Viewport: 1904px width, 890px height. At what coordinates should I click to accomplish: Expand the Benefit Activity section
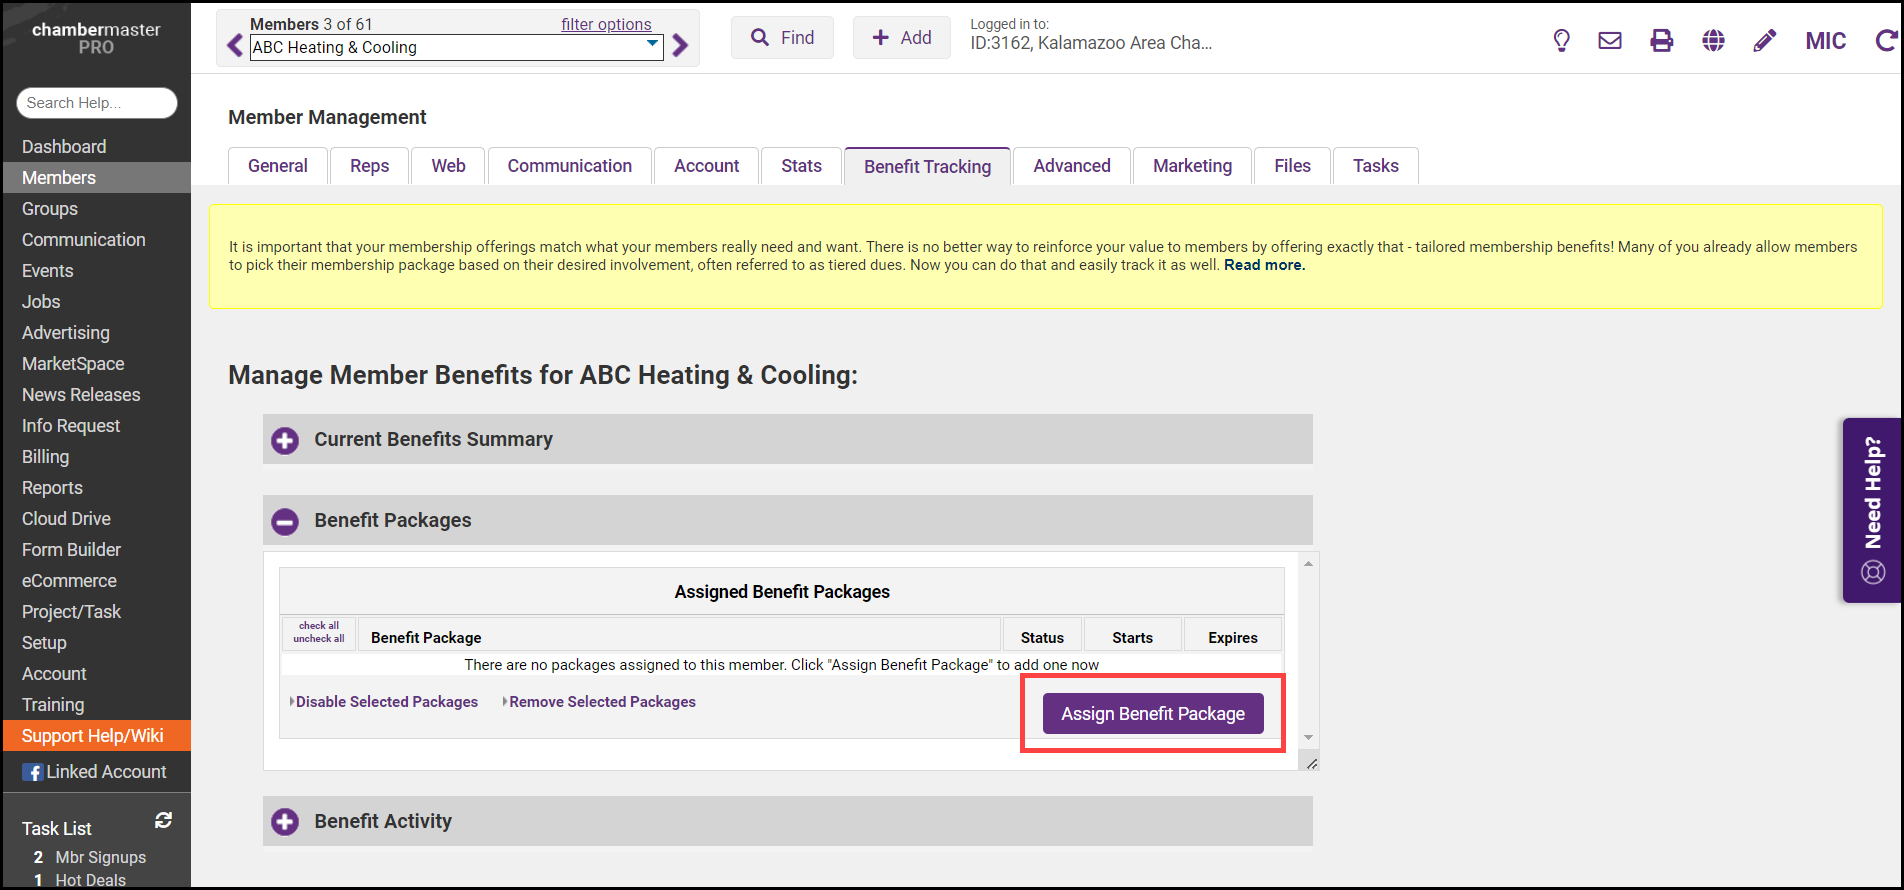[285, 822]
